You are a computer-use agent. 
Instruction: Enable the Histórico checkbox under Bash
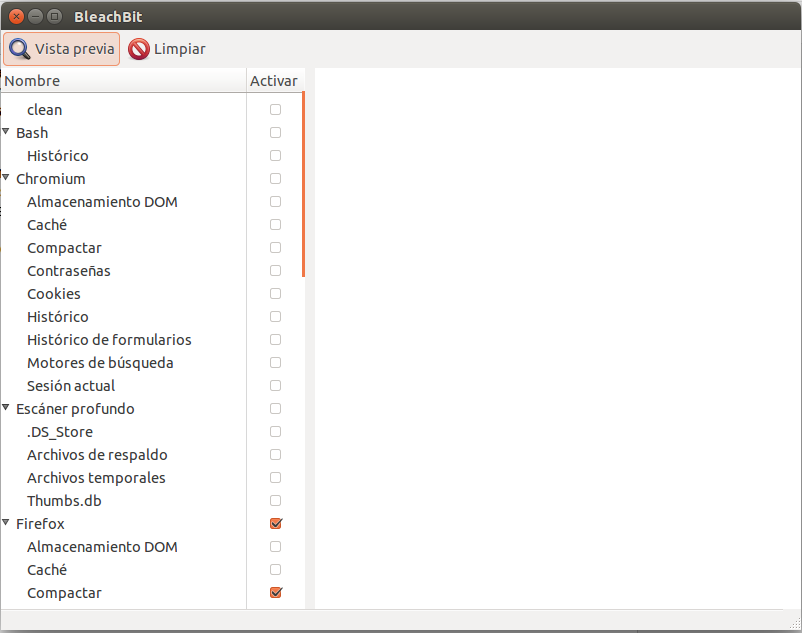click(x=275, y=155)
